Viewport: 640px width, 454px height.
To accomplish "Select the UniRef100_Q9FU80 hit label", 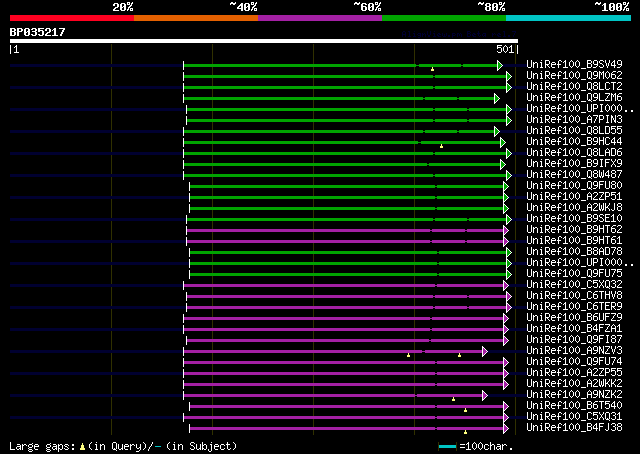I will click(x=574, y=186).
